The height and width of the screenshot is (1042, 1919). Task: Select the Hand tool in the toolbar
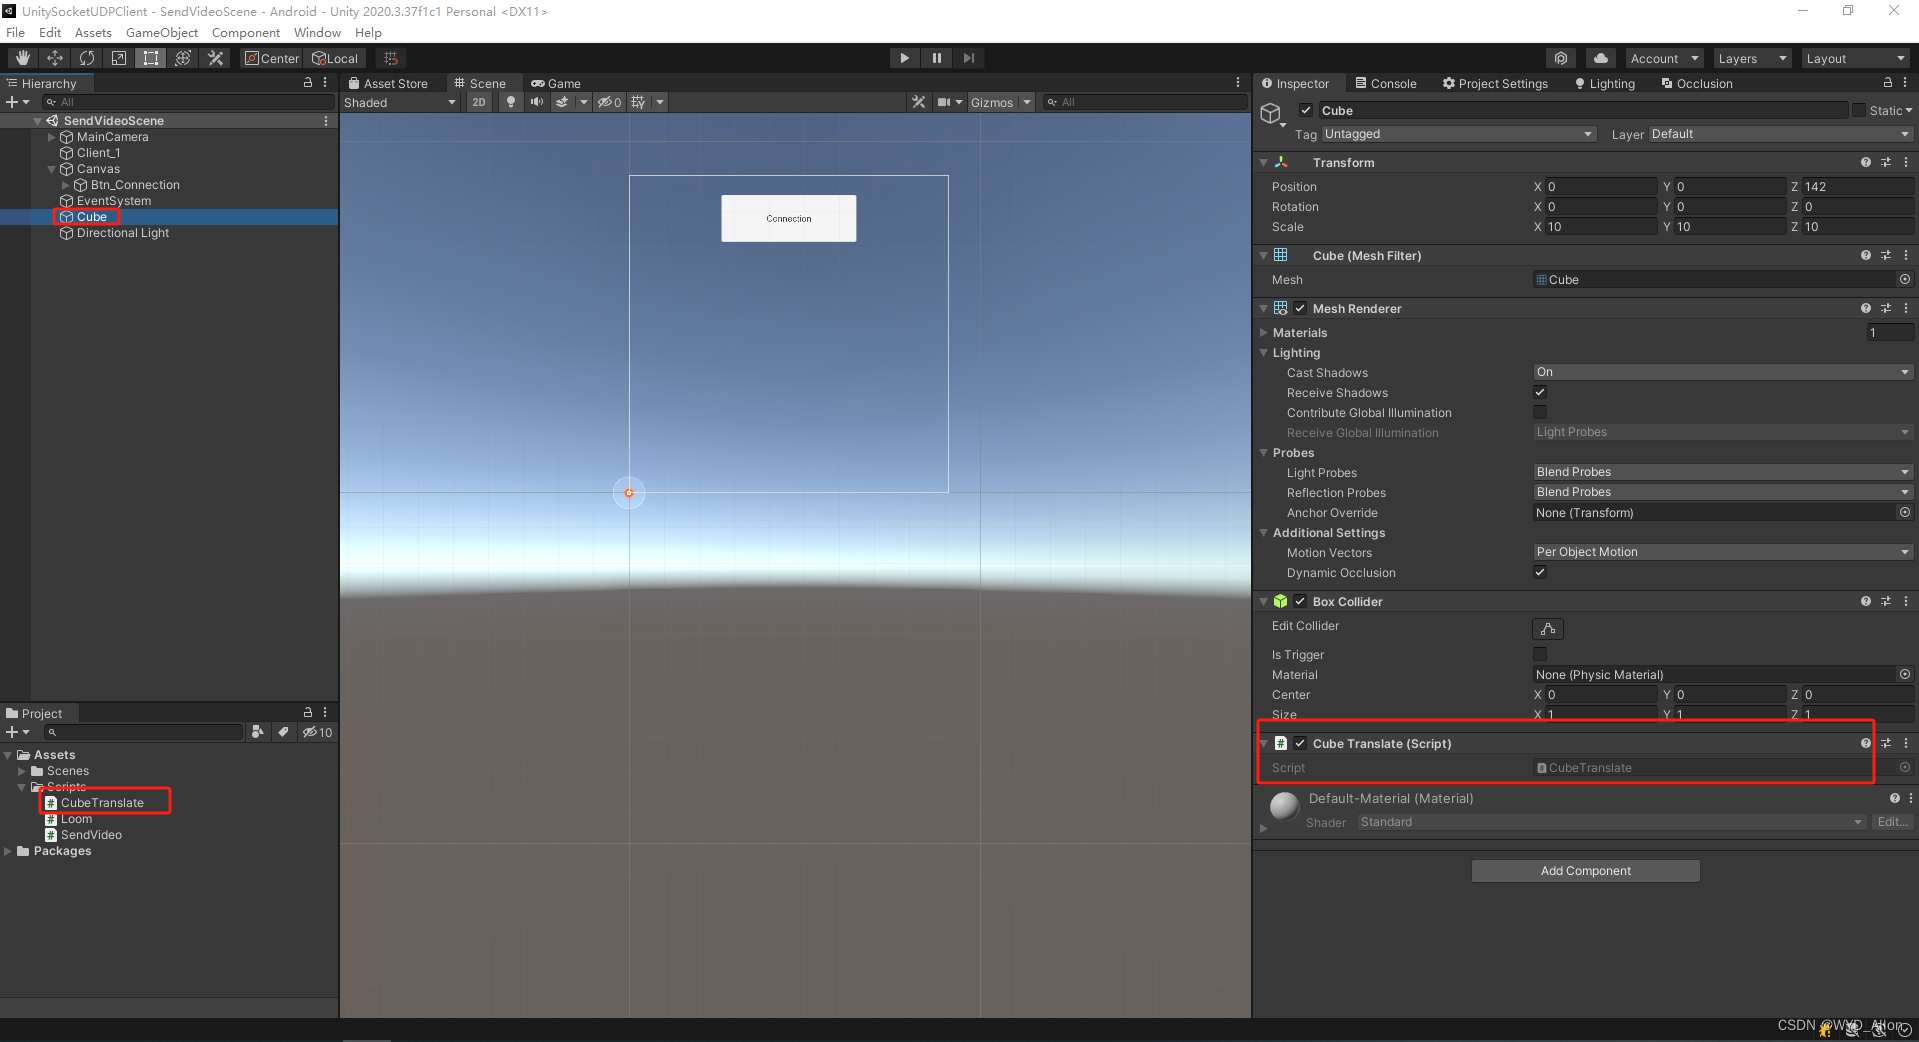coord(22,57)
